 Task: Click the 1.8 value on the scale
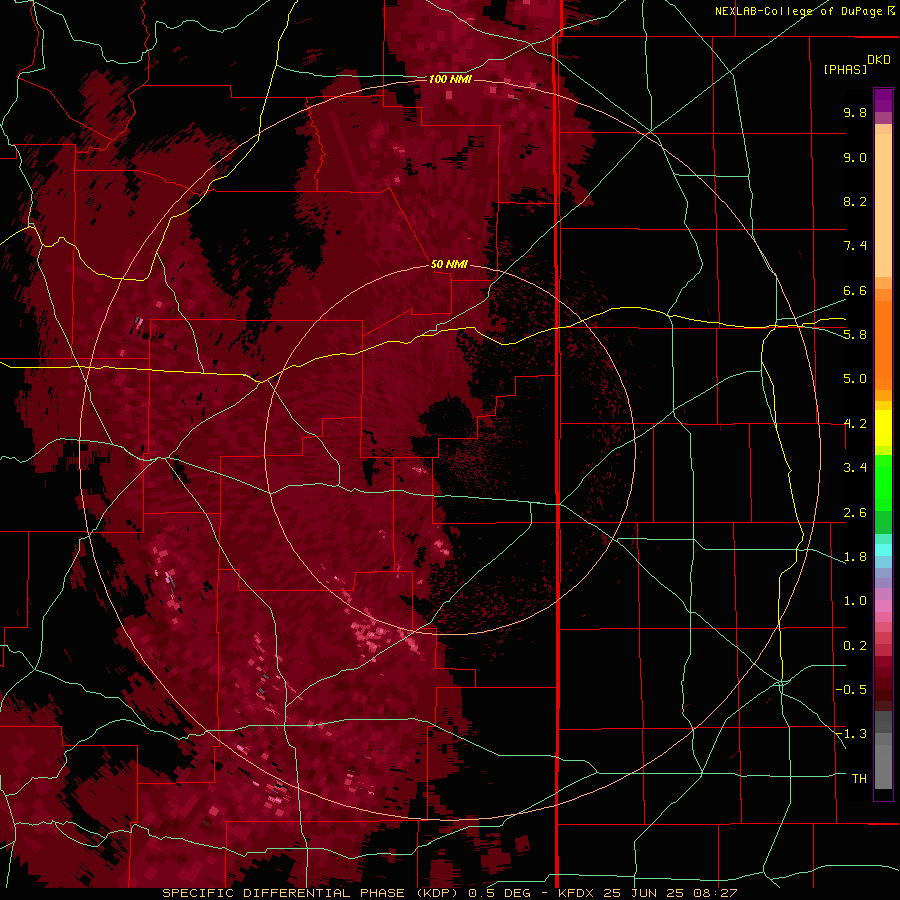point(855,557)
